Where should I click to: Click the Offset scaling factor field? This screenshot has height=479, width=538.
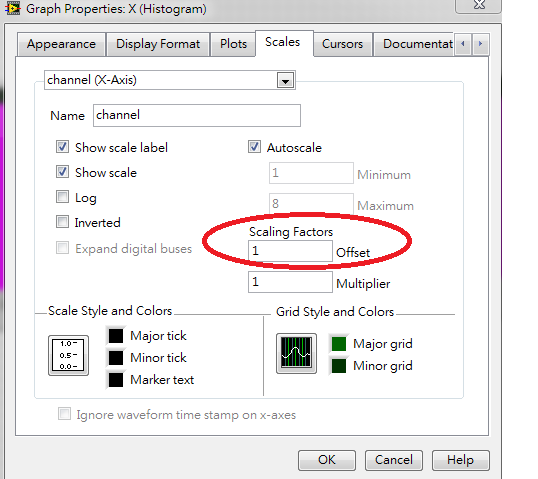tap(290, 251)
